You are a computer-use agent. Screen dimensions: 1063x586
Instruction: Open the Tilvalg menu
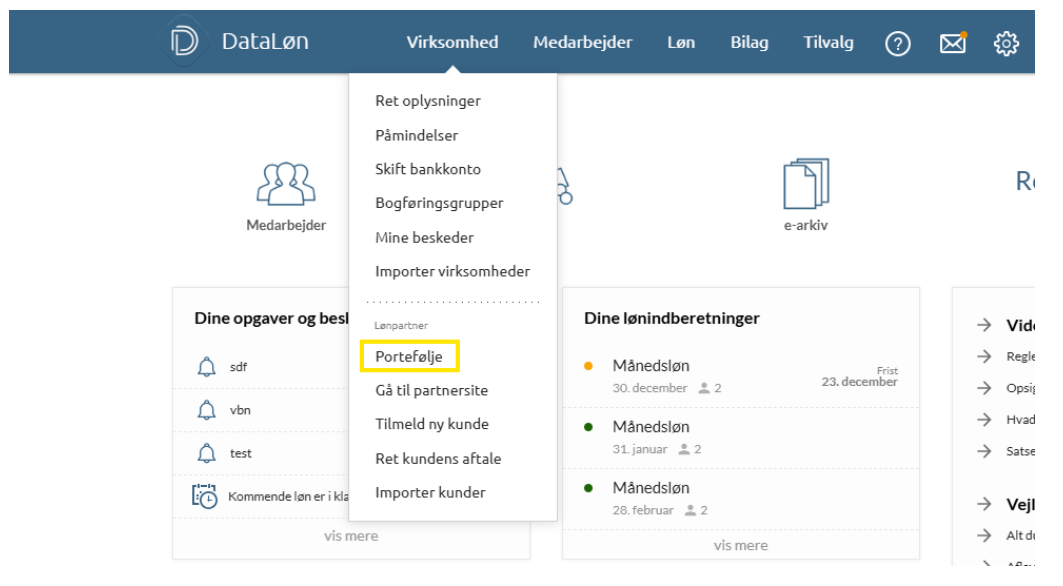[x=828, y=42]
